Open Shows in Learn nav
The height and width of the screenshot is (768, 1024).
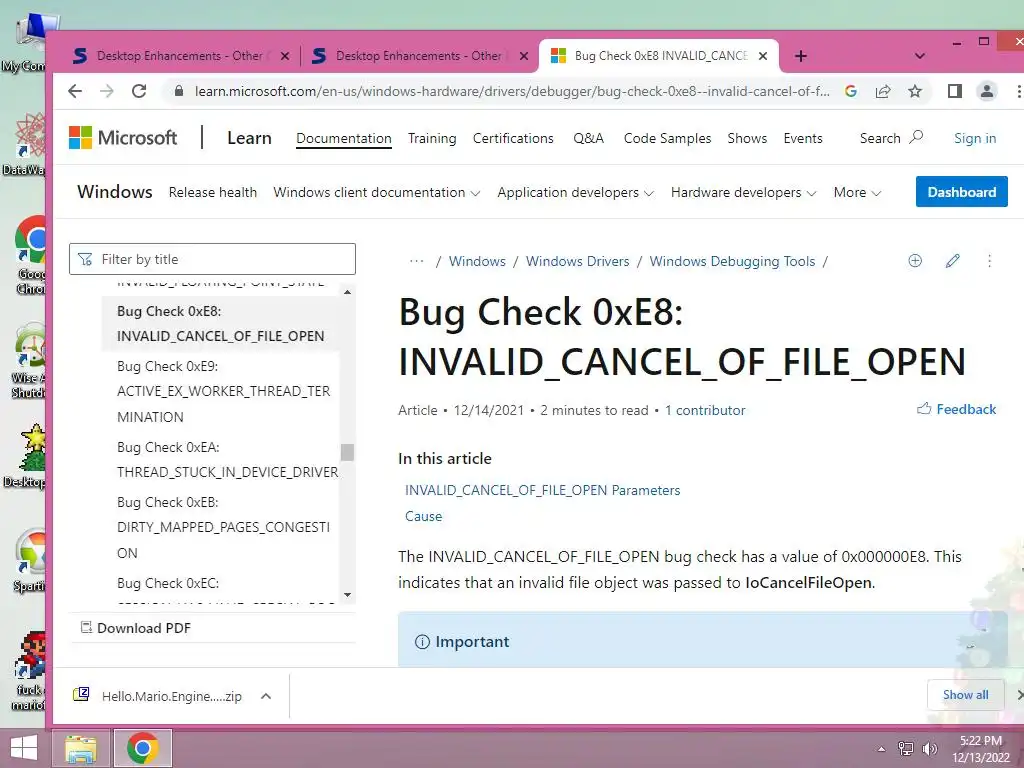(x=747, y=138)
